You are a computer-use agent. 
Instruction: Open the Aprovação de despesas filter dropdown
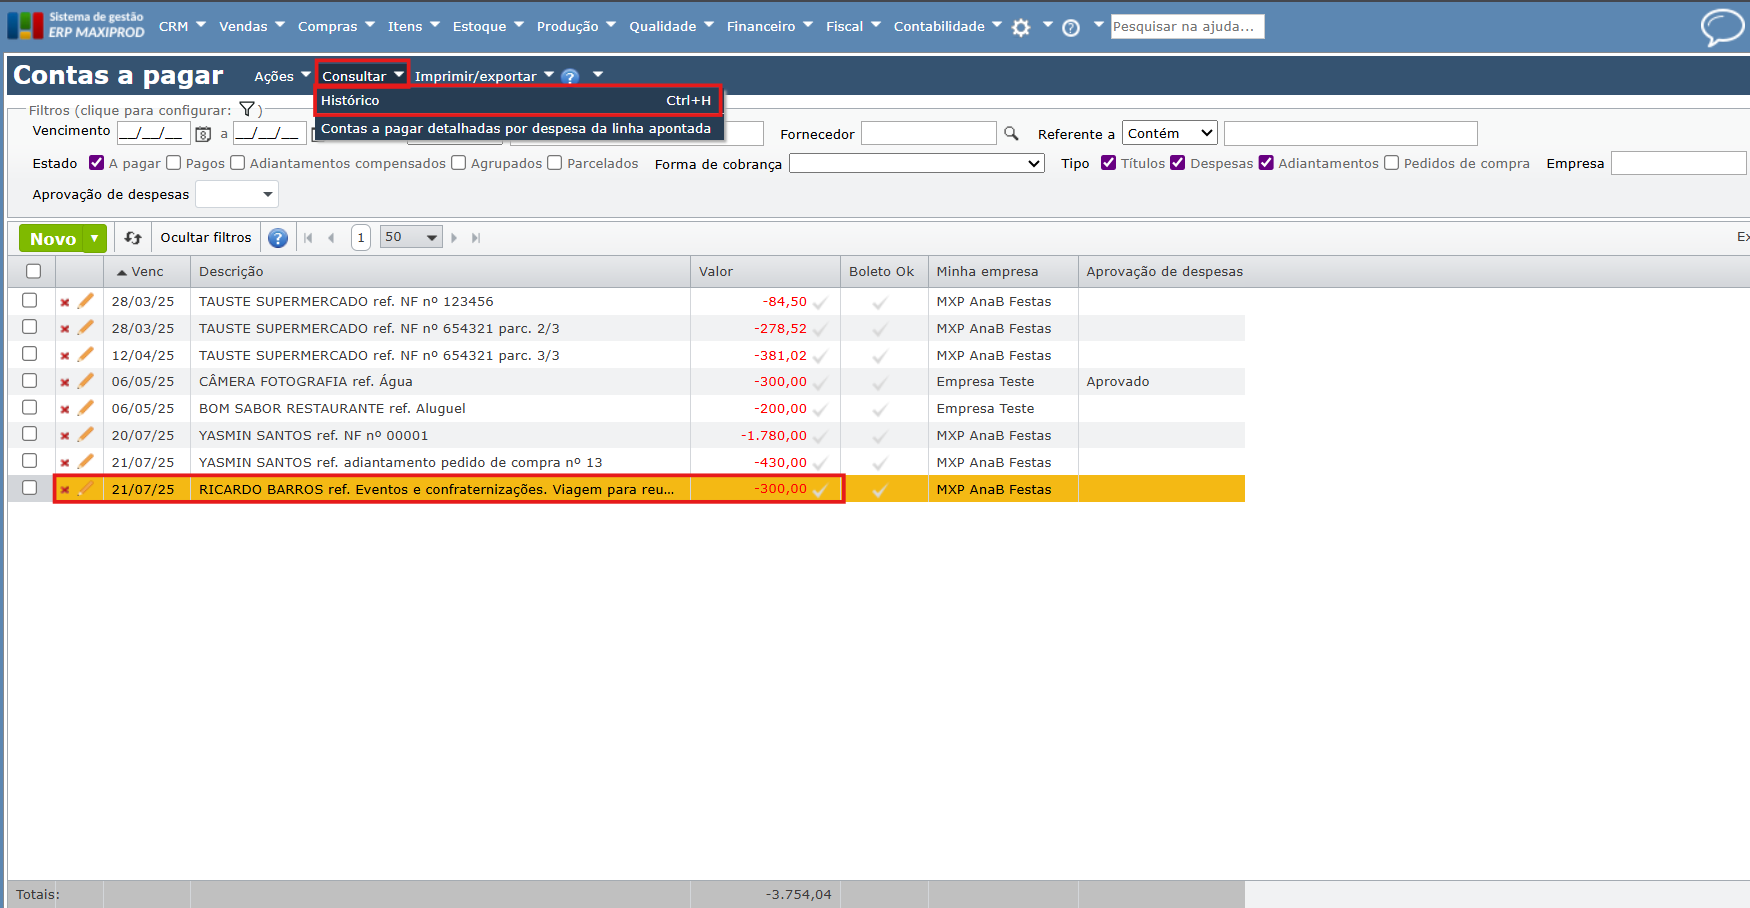(237, 194)
